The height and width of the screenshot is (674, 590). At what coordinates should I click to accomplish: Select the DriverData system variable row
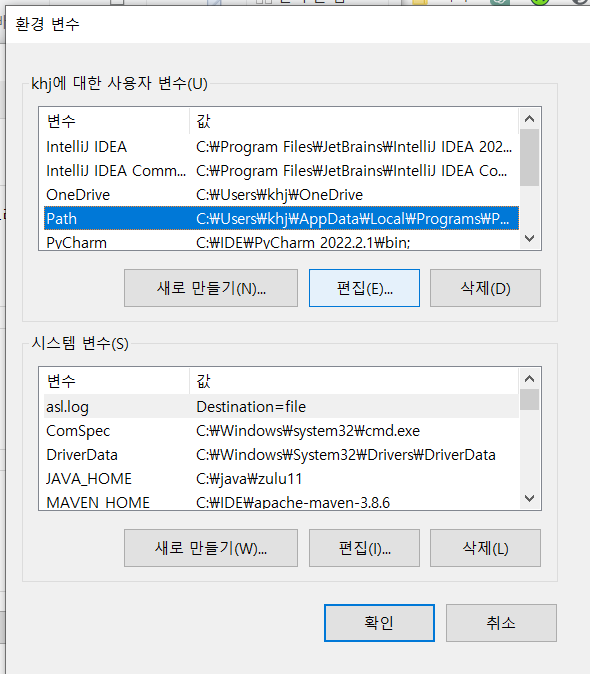[281, 455]
